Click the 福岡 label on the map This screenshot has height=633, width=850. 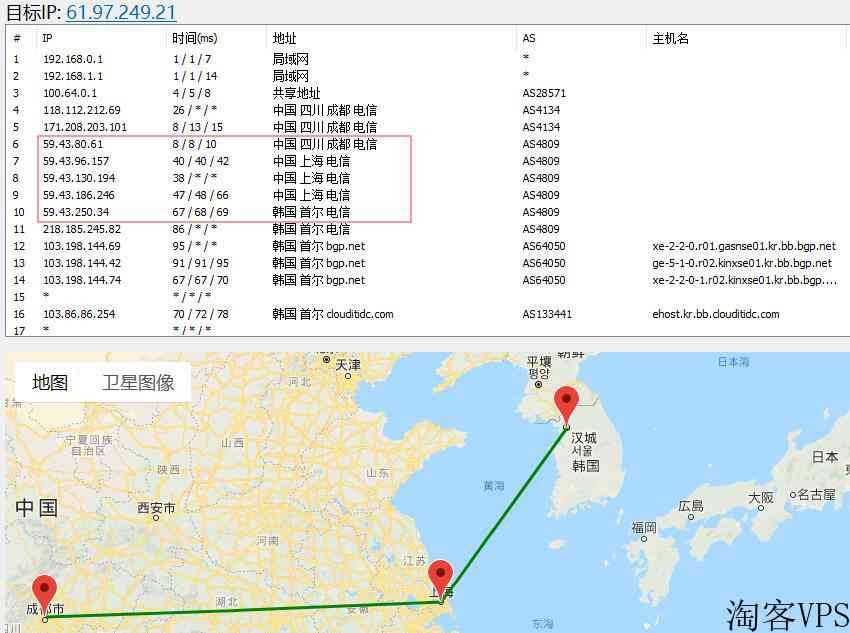pyautogui.click(x=644, y=527)
